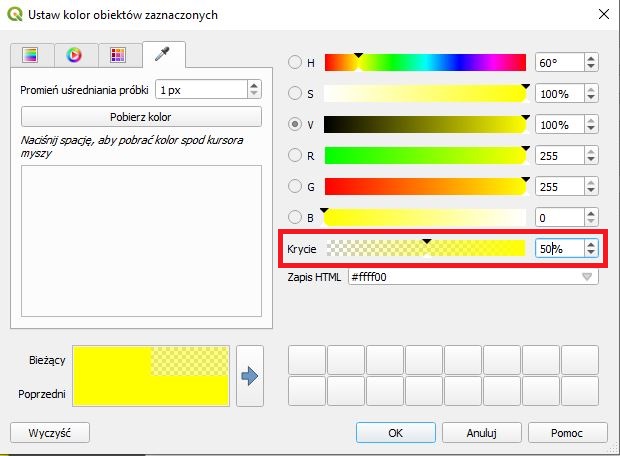Click the Wyczyść clear button
The width and height of the screenshot is (620, 456).
[x=49, y=433]
